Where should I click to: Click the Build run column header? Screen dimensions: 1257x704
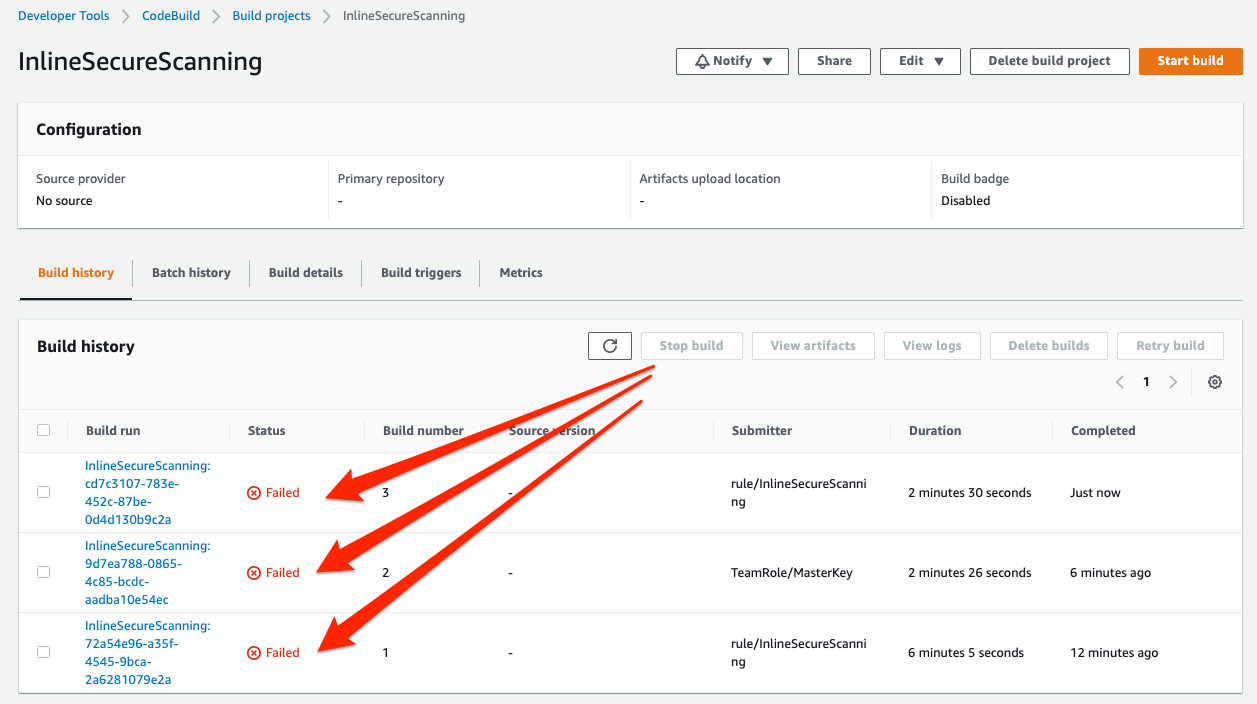click(113, 431)
